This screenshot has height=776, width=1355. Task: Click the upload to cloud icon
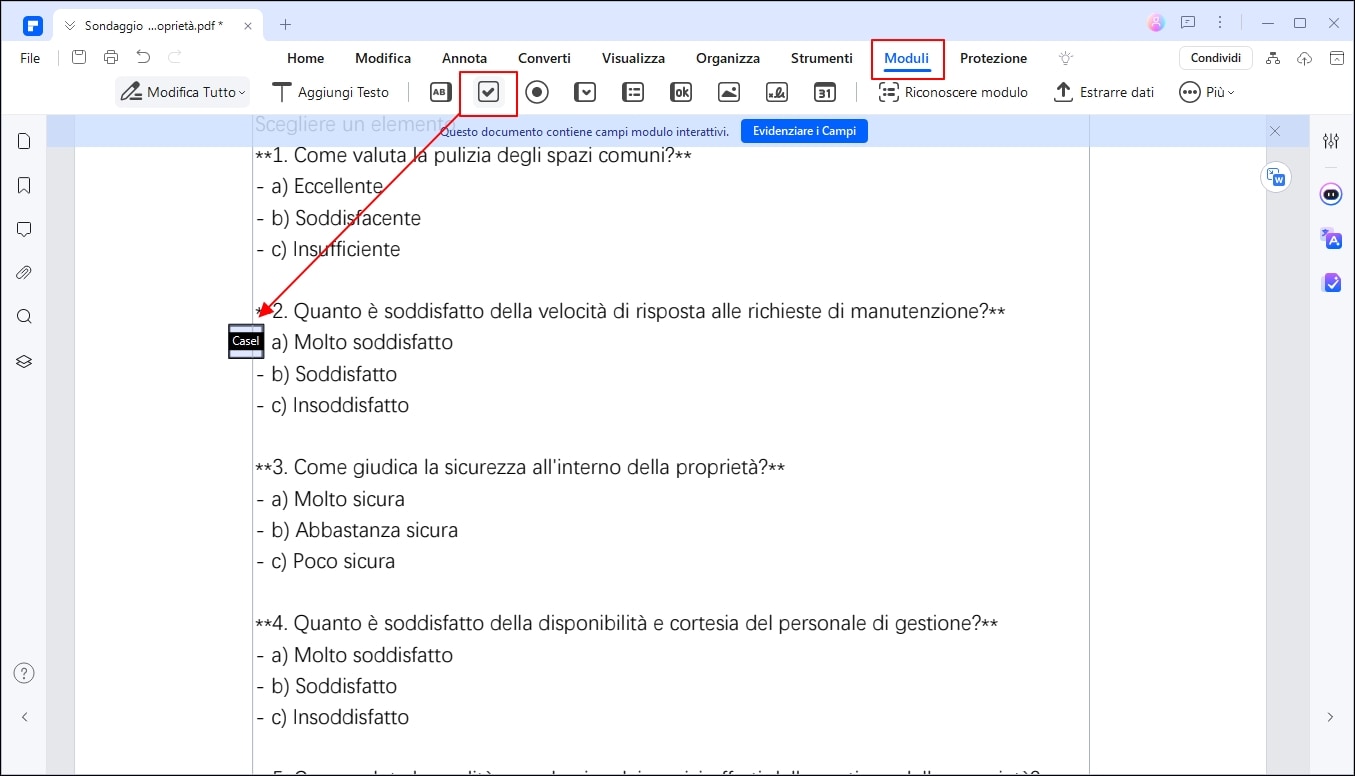point(1304,58)
